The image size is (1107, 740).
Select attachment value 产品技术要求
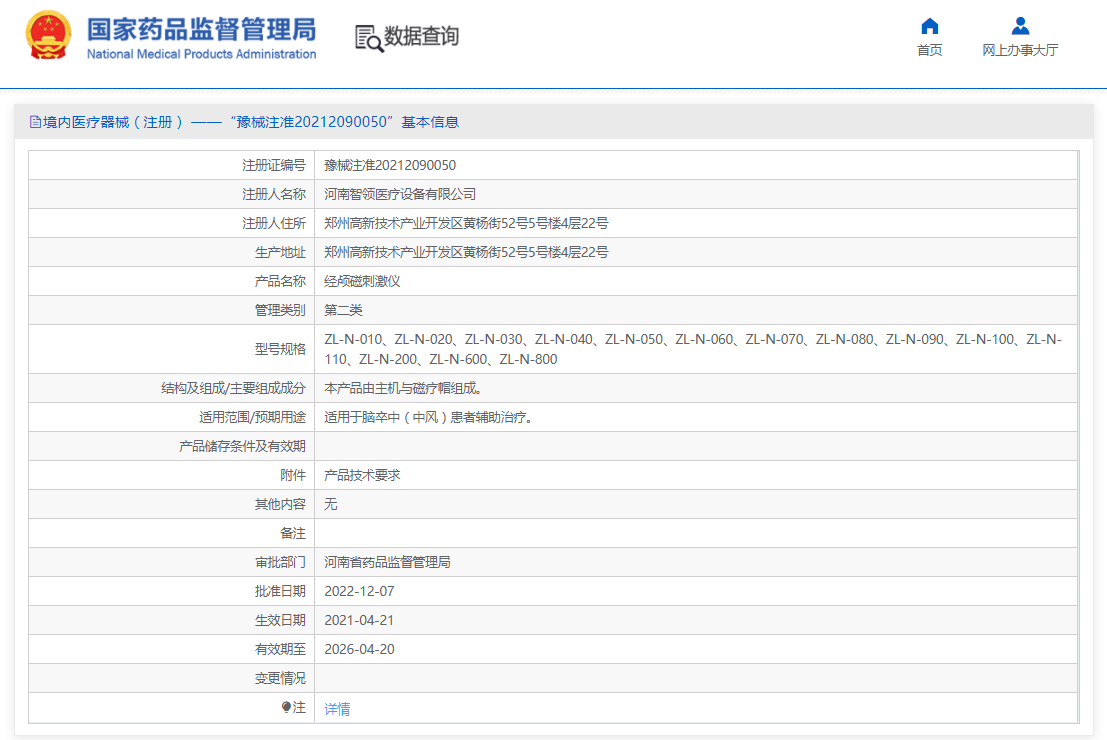(362, 475)
